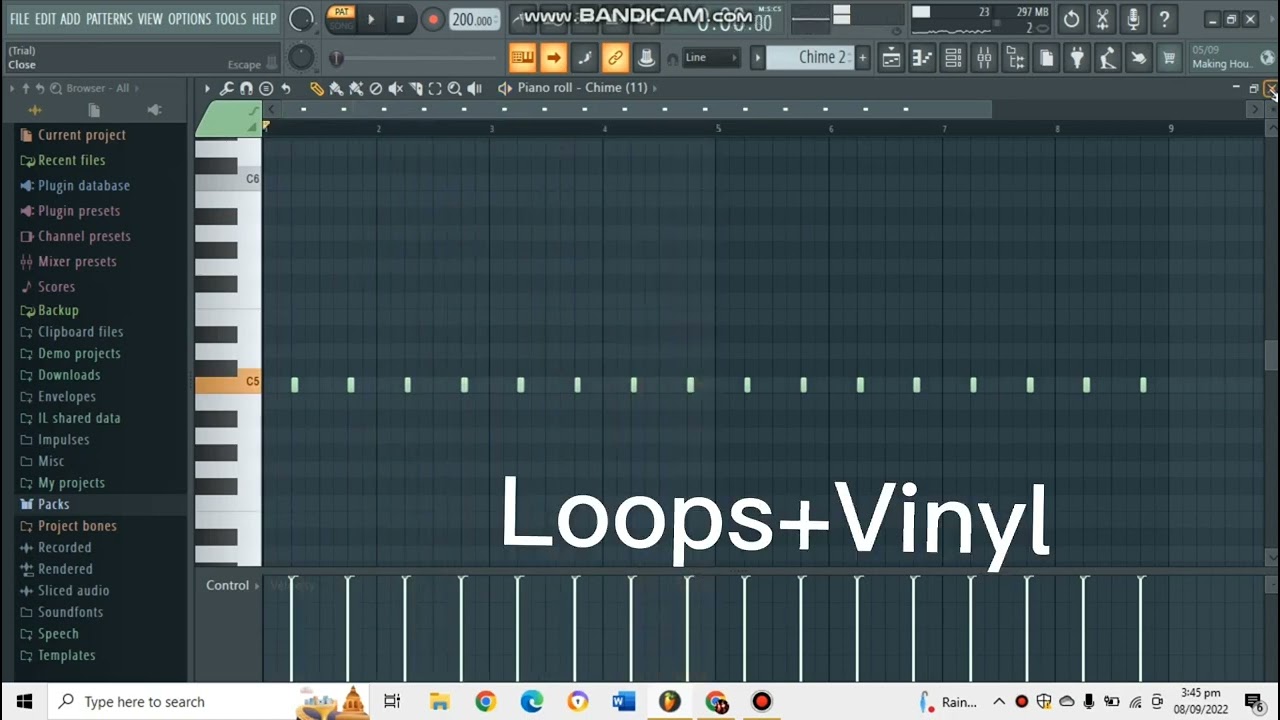
Task: Switch the PAT/SONG mode toggle
Action: (x=341, y=18)
